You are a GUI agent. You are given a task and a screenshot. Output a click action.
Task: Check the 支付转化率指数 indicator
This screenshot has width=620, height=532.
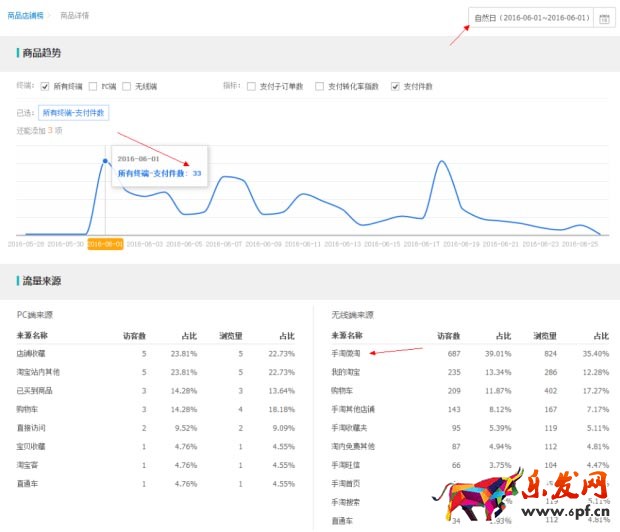319,86
